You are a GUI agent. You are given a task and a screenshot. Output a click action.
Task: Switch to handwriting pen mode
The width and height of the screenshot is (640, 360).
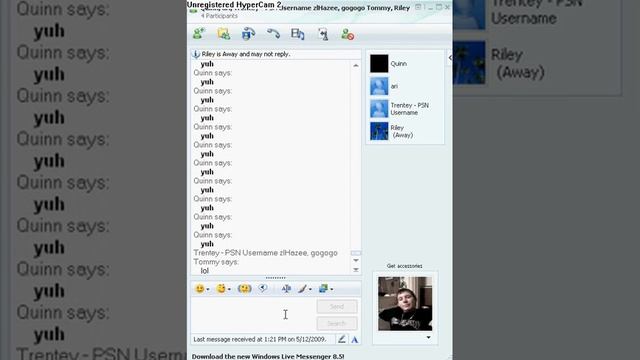point(342,339)
